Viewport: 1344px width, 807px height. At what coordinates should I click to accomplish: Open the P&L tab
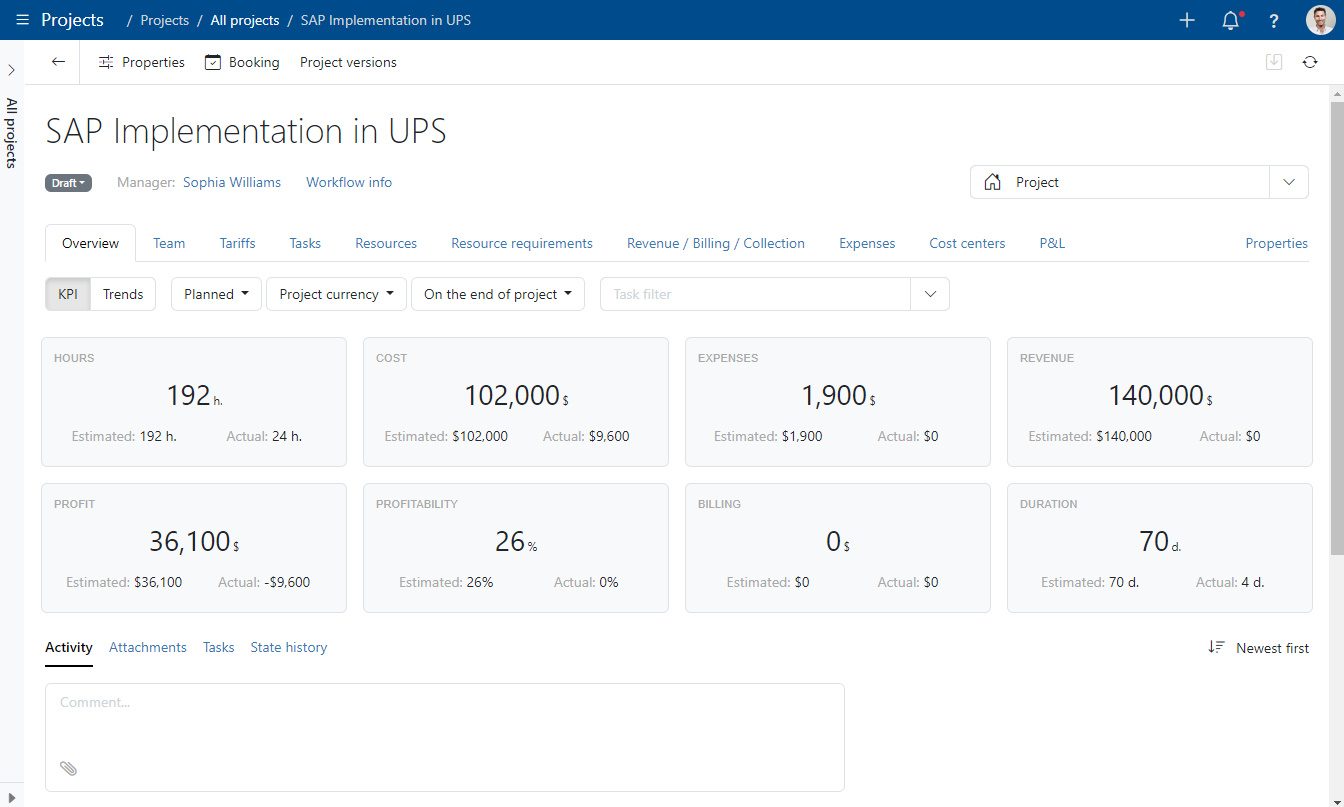(1052, 243)
